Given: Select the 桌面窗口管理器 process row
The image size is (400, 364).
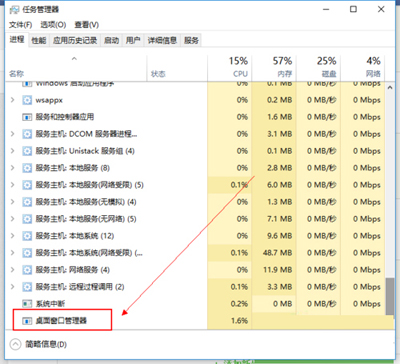Looking at the screenshot, I should click(200, 321).
